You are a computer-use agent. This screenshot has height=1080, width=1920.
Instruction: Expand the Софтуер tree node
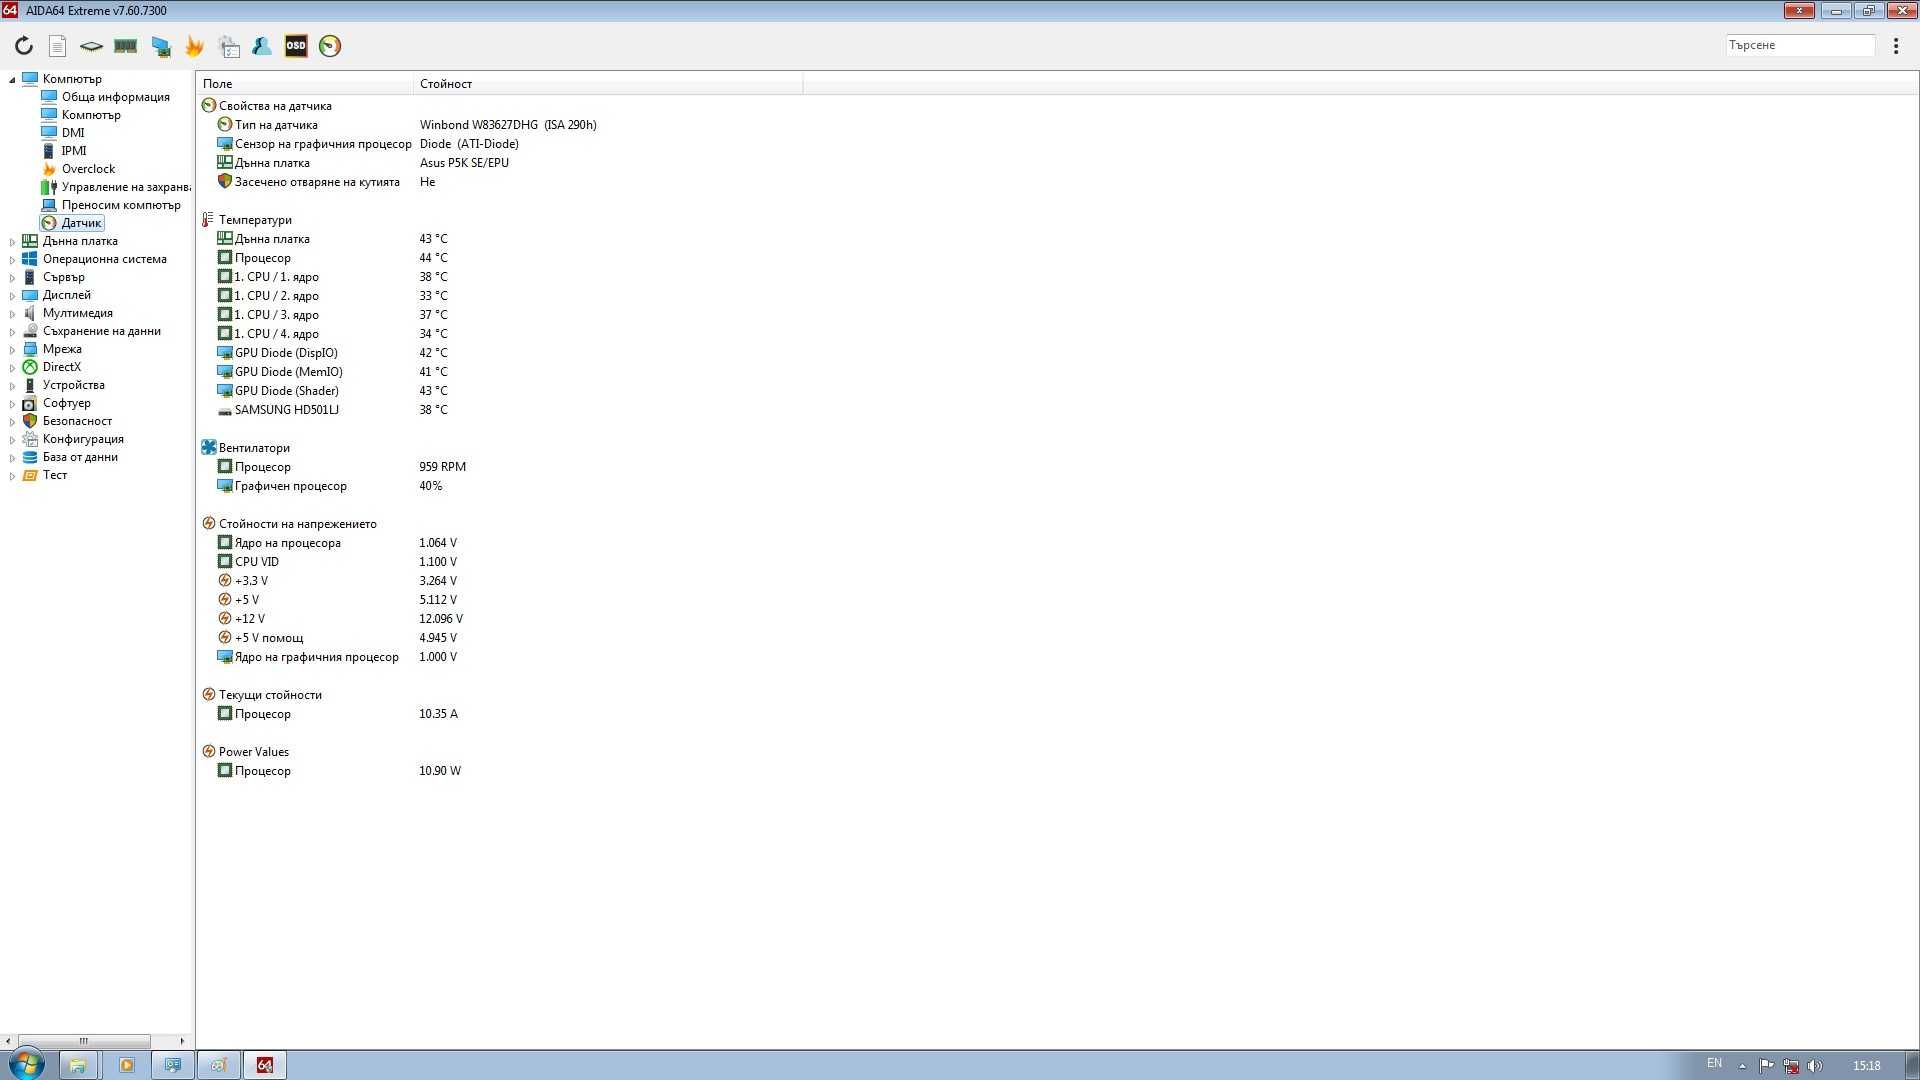click(12, 403)
